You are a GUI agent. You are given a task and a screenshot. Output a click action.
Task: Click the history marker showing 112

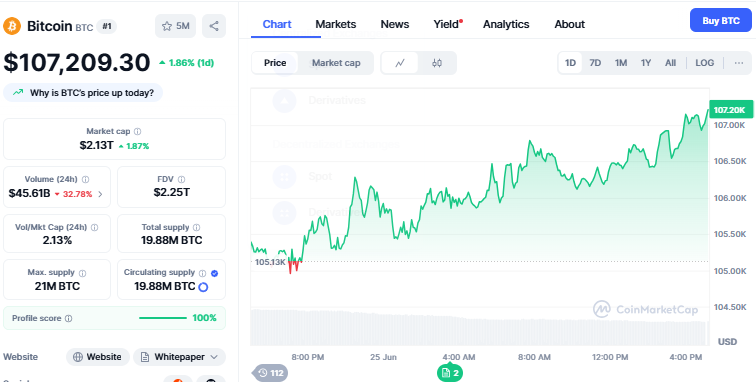(270, 373)
